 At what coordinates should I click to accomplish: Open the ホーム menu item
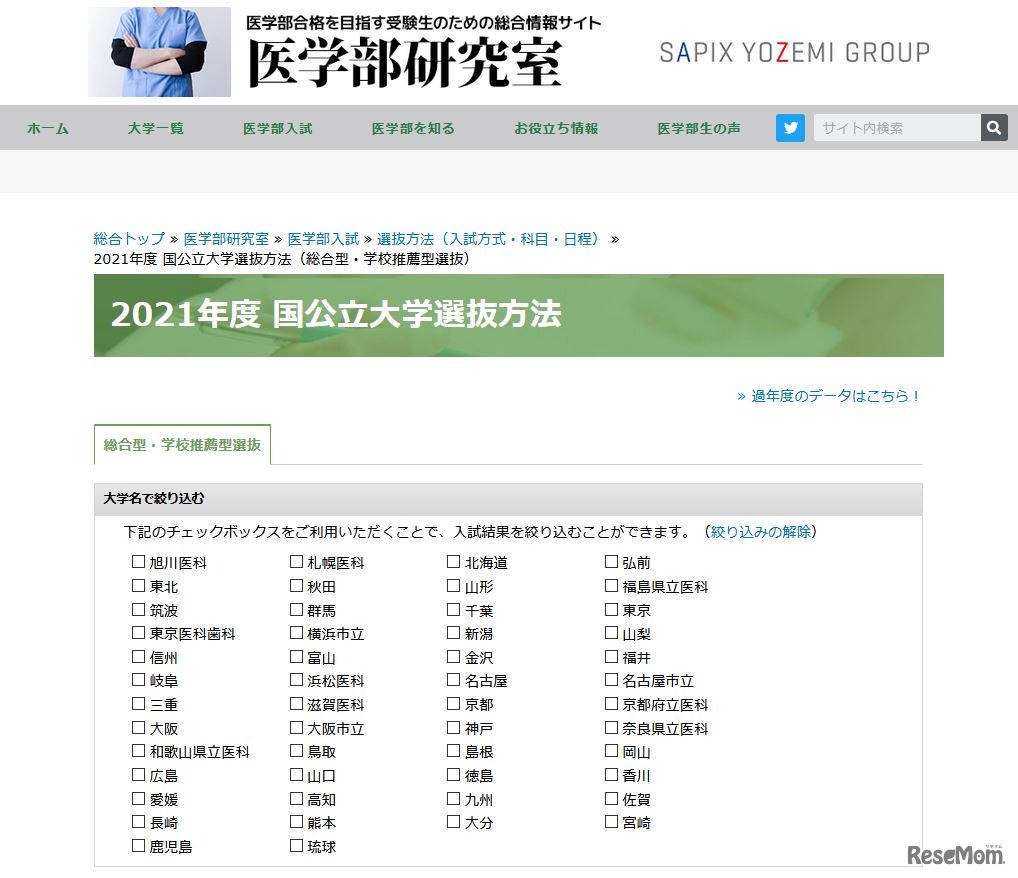click(47, 128)
